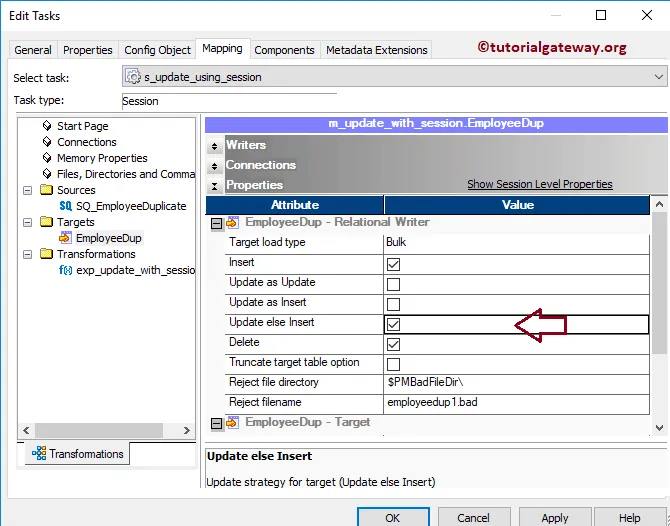
Task: Click the Sources folder icon
Action: 46,189
